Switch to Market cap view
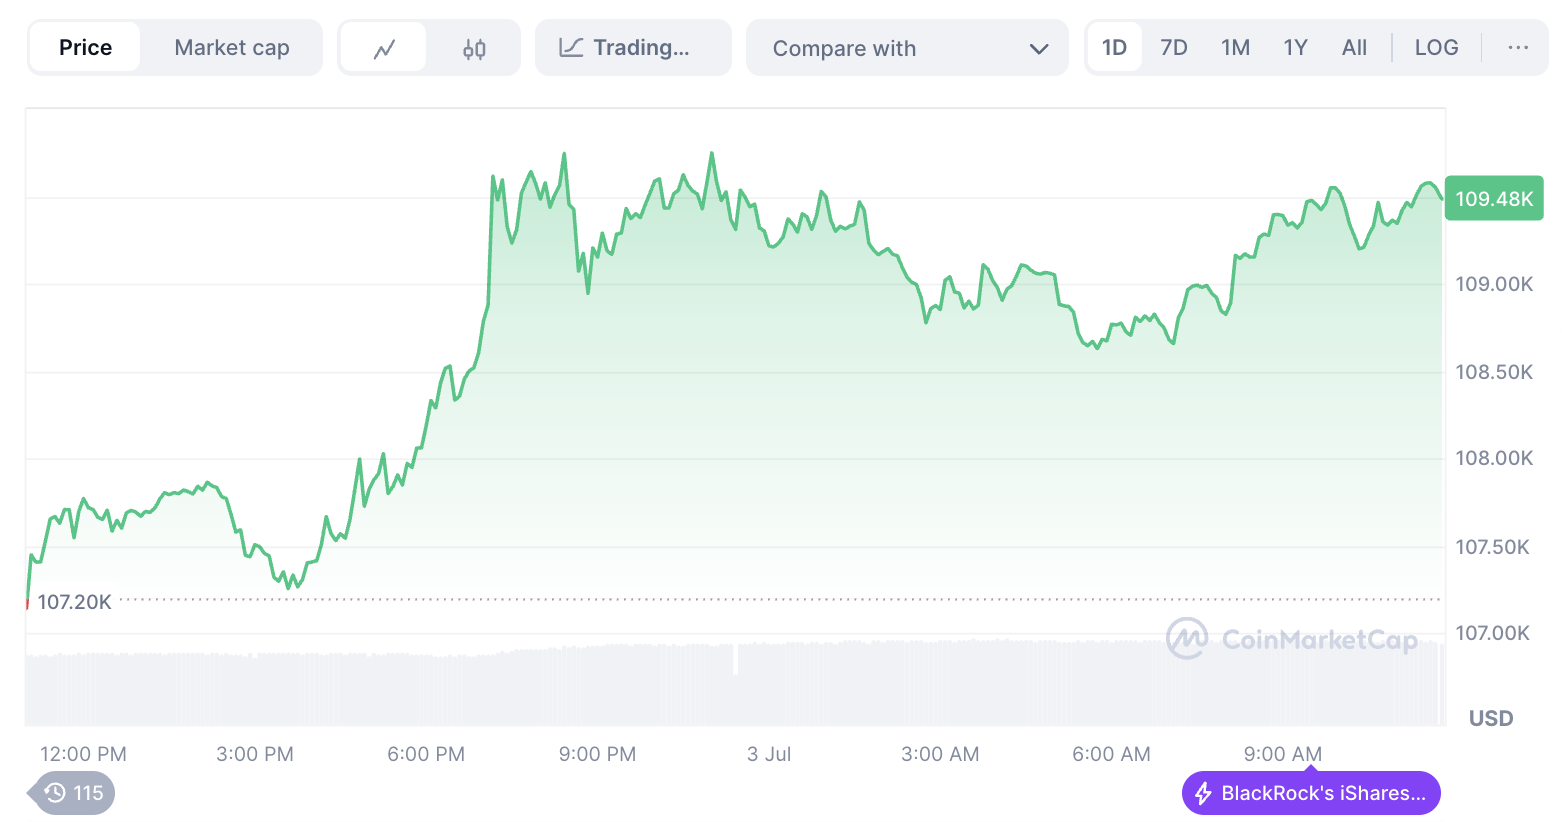The image size is (1562, 822). point(232,48)
